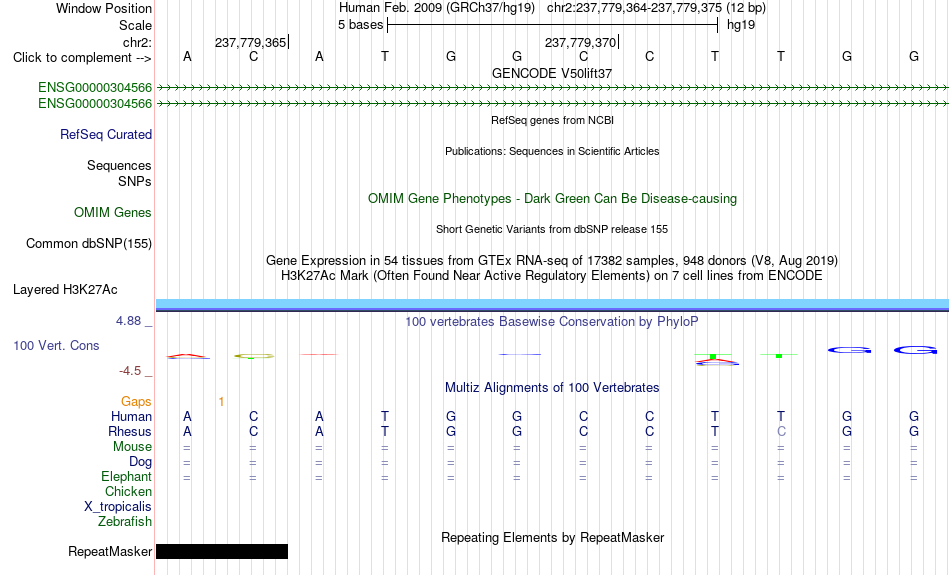The width and height of the screenshot is (950, 575).
Task: Select the RepeatMasker track label
Action: [x=110, y=551]
